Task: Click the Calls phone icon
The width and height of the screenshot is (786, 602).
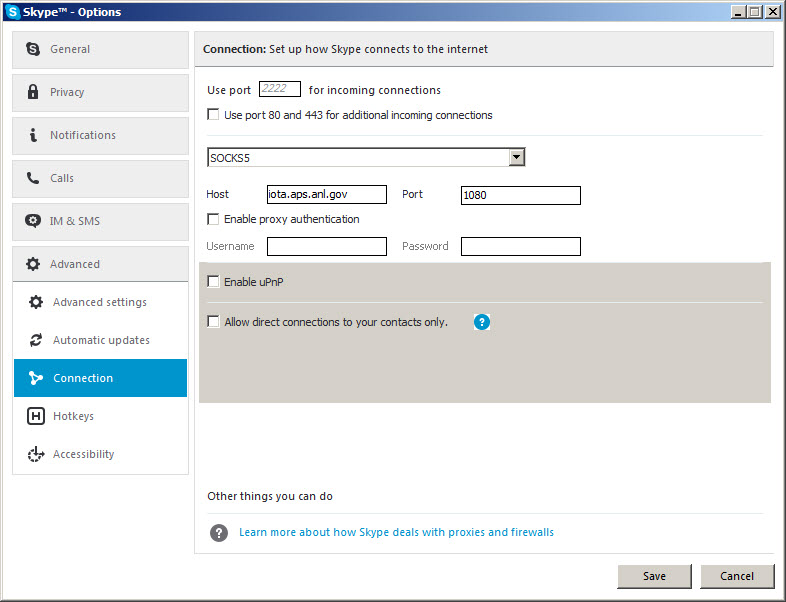Action: [x=33, y=178]
